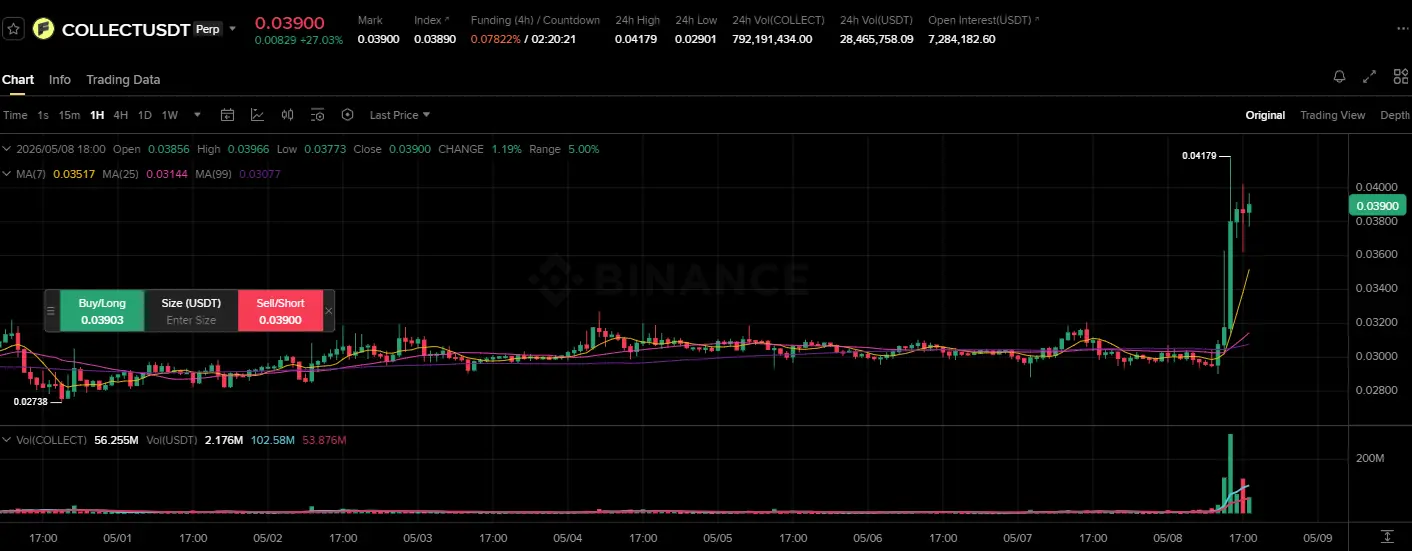Click the COLLECT coin logo icon
This screenshot has height=551, width=1412.
coord(43,29)
